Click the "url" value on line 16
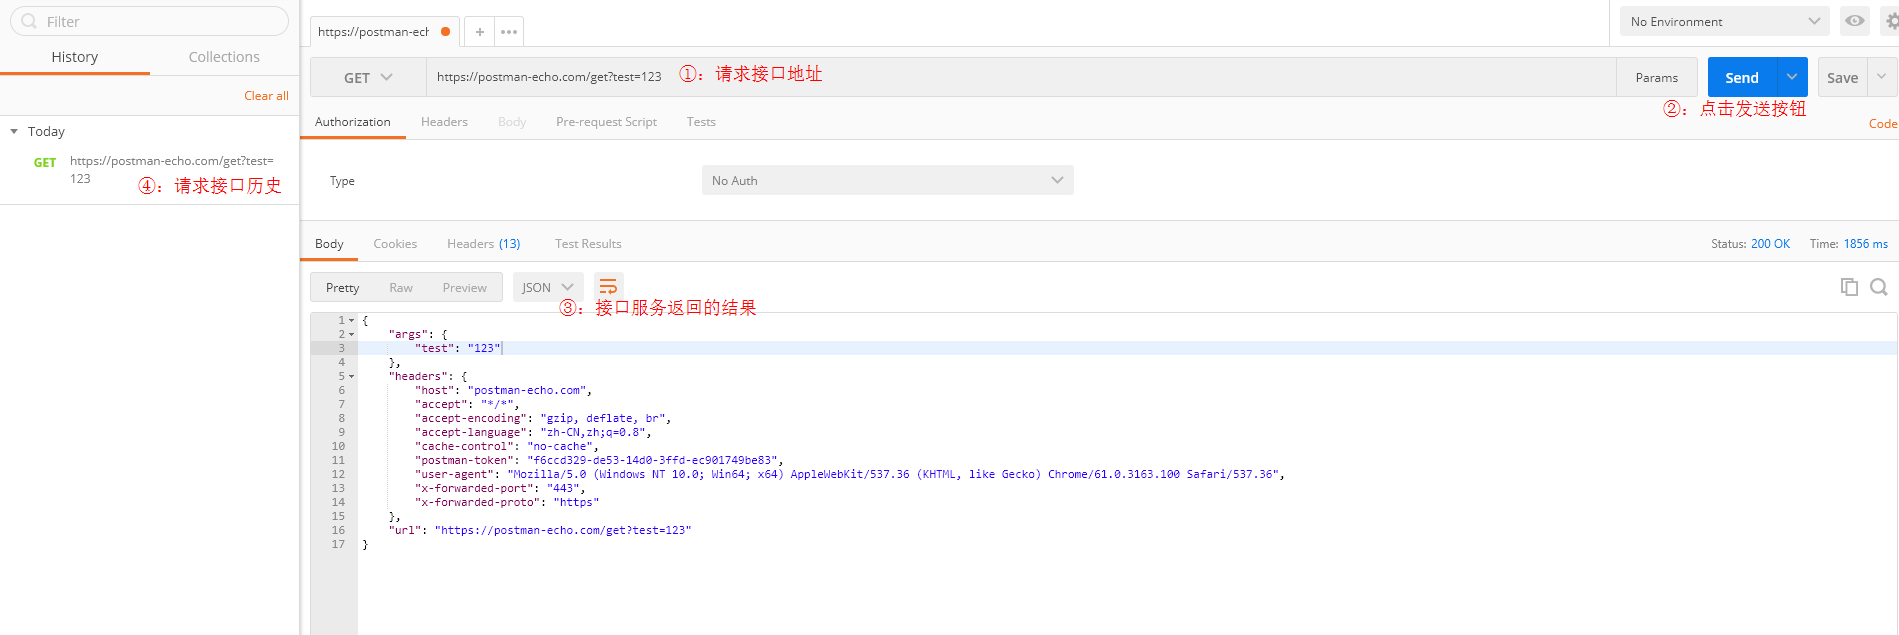Image resolution: width=1899 pixels, height=635 pixels. (563, 530)
